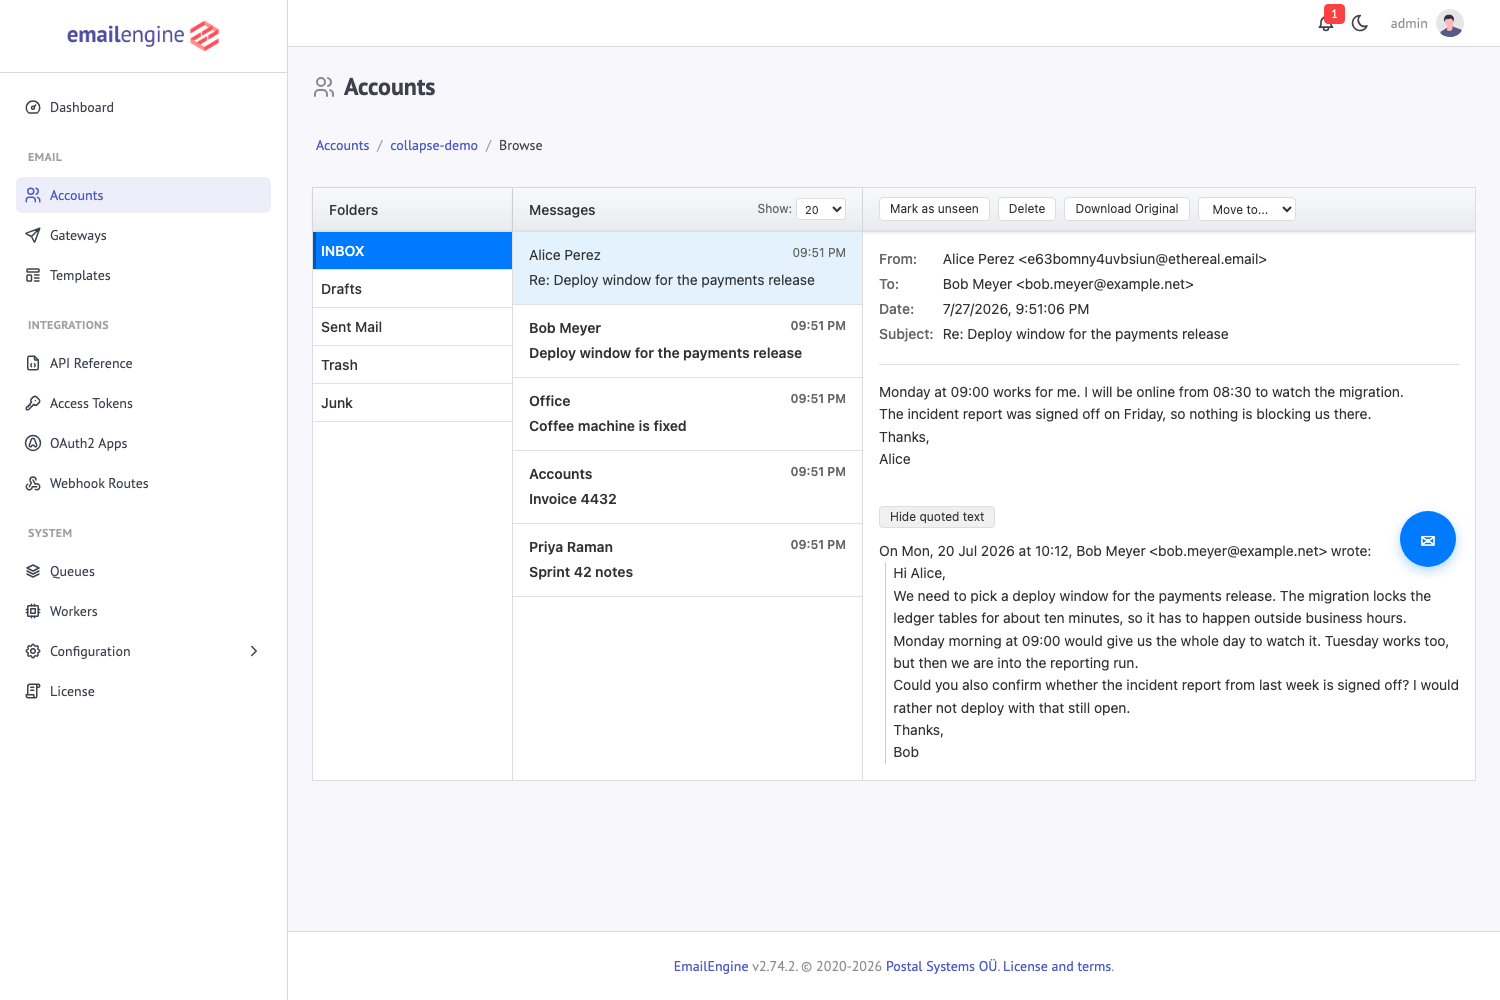Click the blue compose envelope button

[x=1428, y=539]
